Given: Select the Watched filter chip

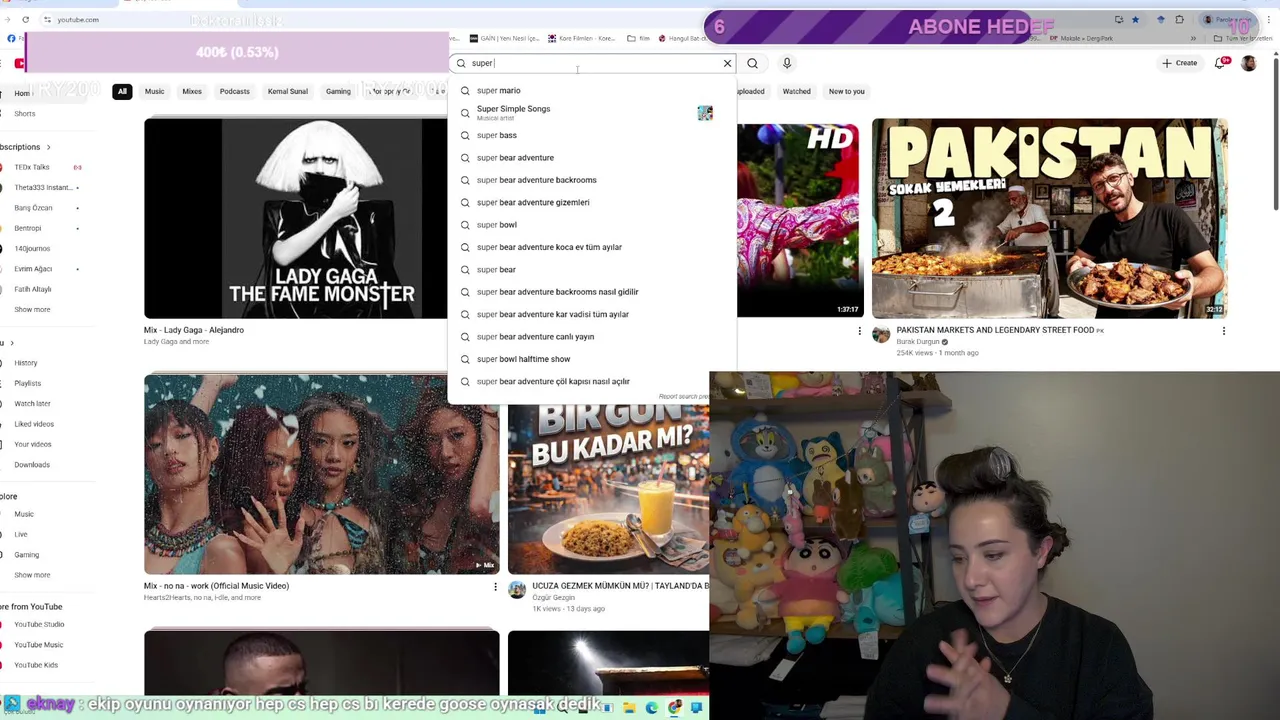Looking at the screenshot, I should coord(797,91).
